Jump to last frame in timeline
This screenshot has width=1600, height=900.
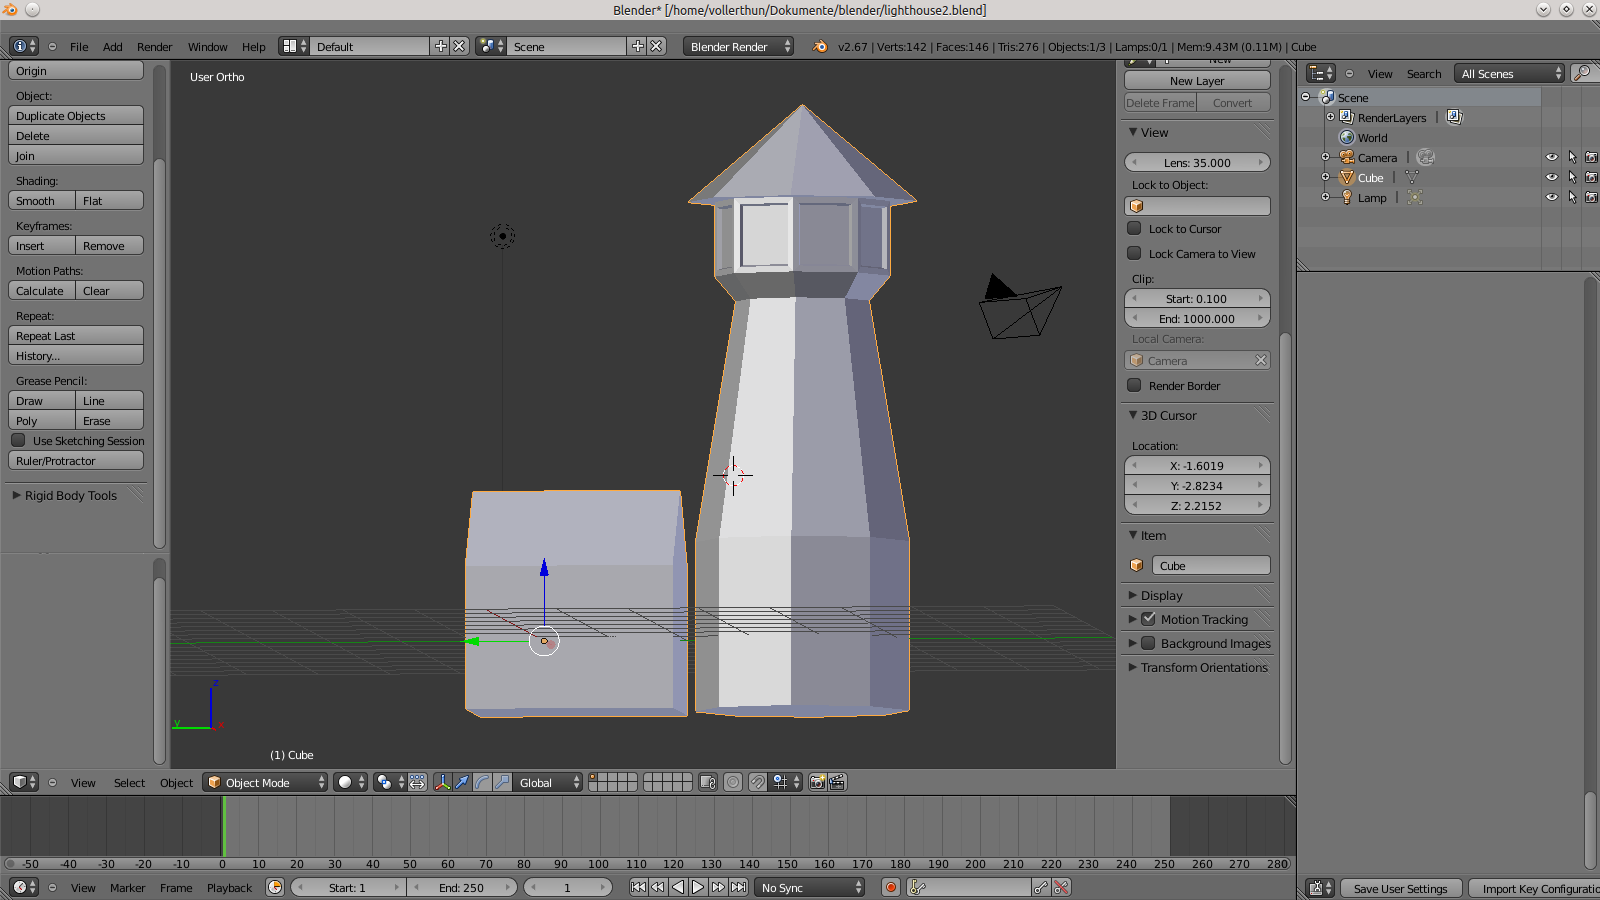pos(738,887)
